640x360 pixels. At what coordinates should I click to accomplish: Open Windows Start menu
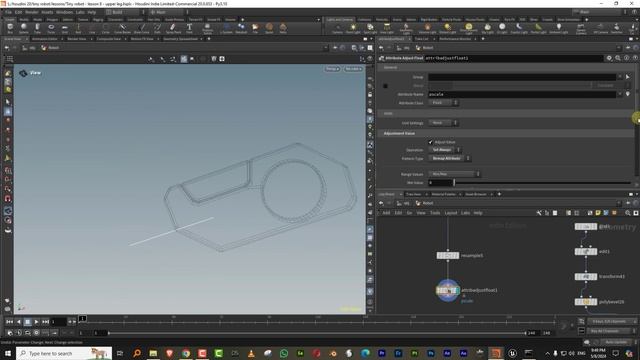pyautogui.click(x=7, y=353)
